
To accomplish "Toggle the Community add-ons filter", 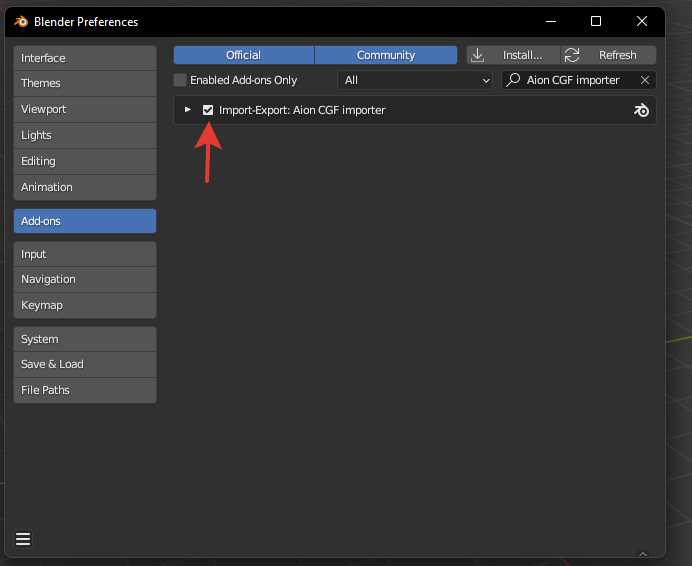I will pos(386,55).
